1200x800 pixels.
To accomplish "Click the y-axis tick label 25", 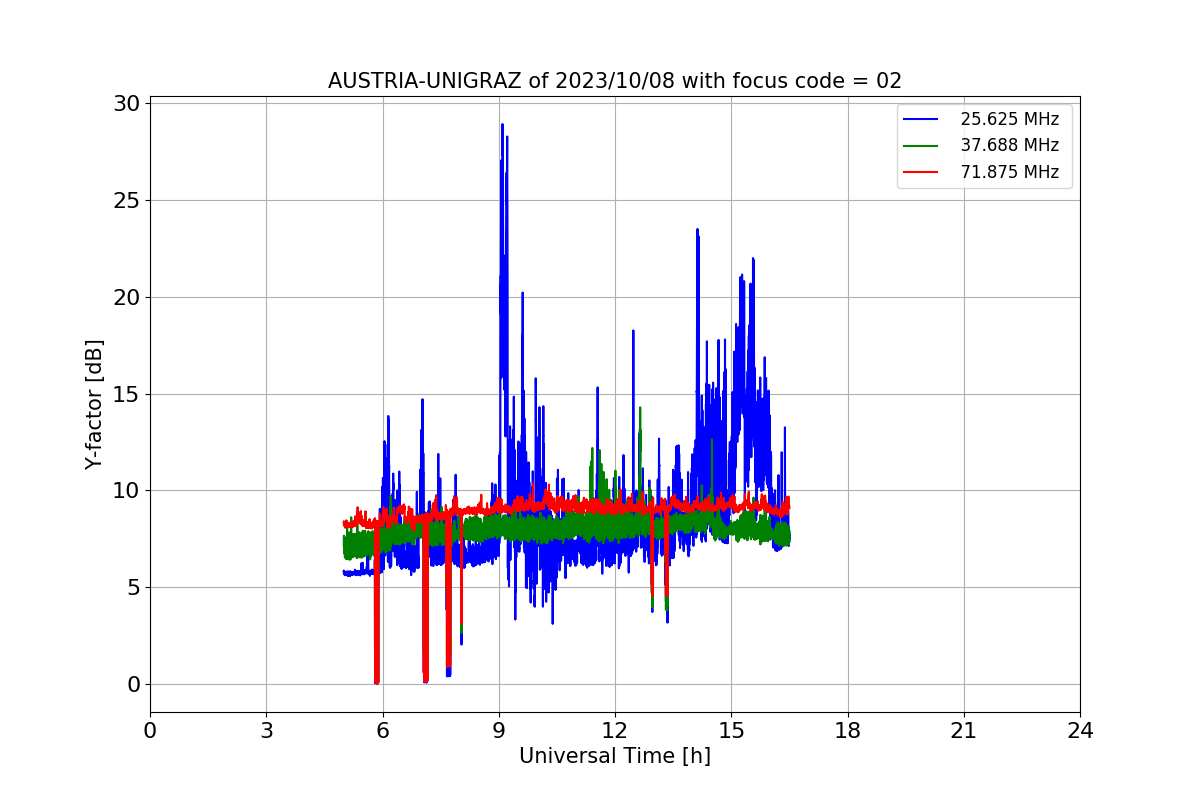I will tap(128, 200).
